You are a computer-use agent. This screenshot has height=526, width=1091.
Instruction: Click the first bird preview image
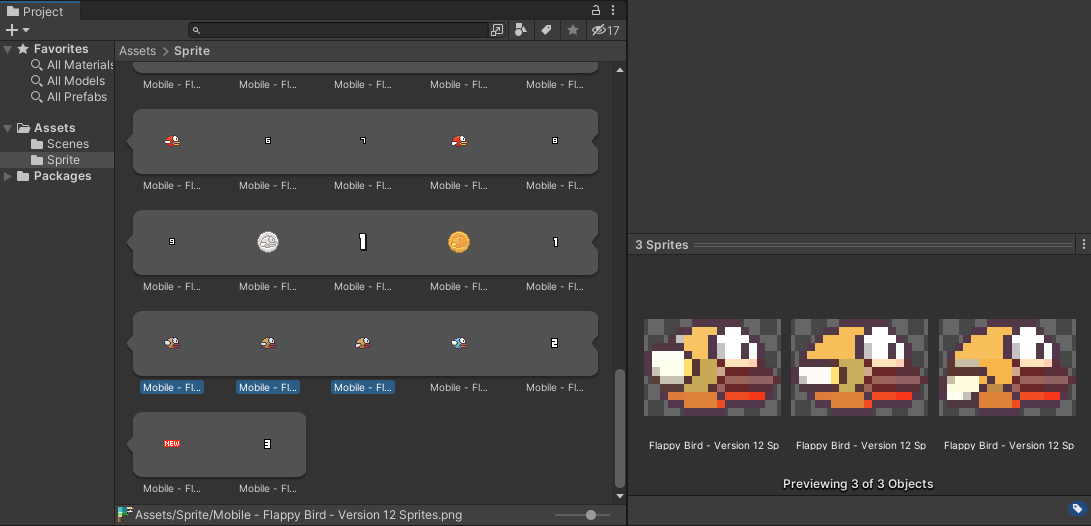tap(712, 367)
